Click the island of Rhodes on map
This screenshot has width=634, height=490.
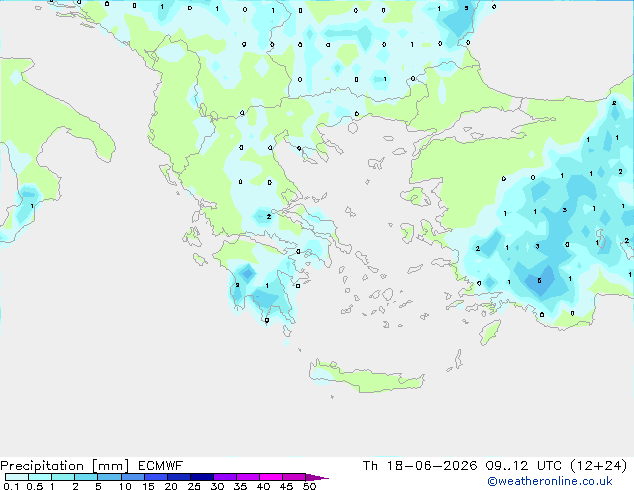(x=490, y=332)
